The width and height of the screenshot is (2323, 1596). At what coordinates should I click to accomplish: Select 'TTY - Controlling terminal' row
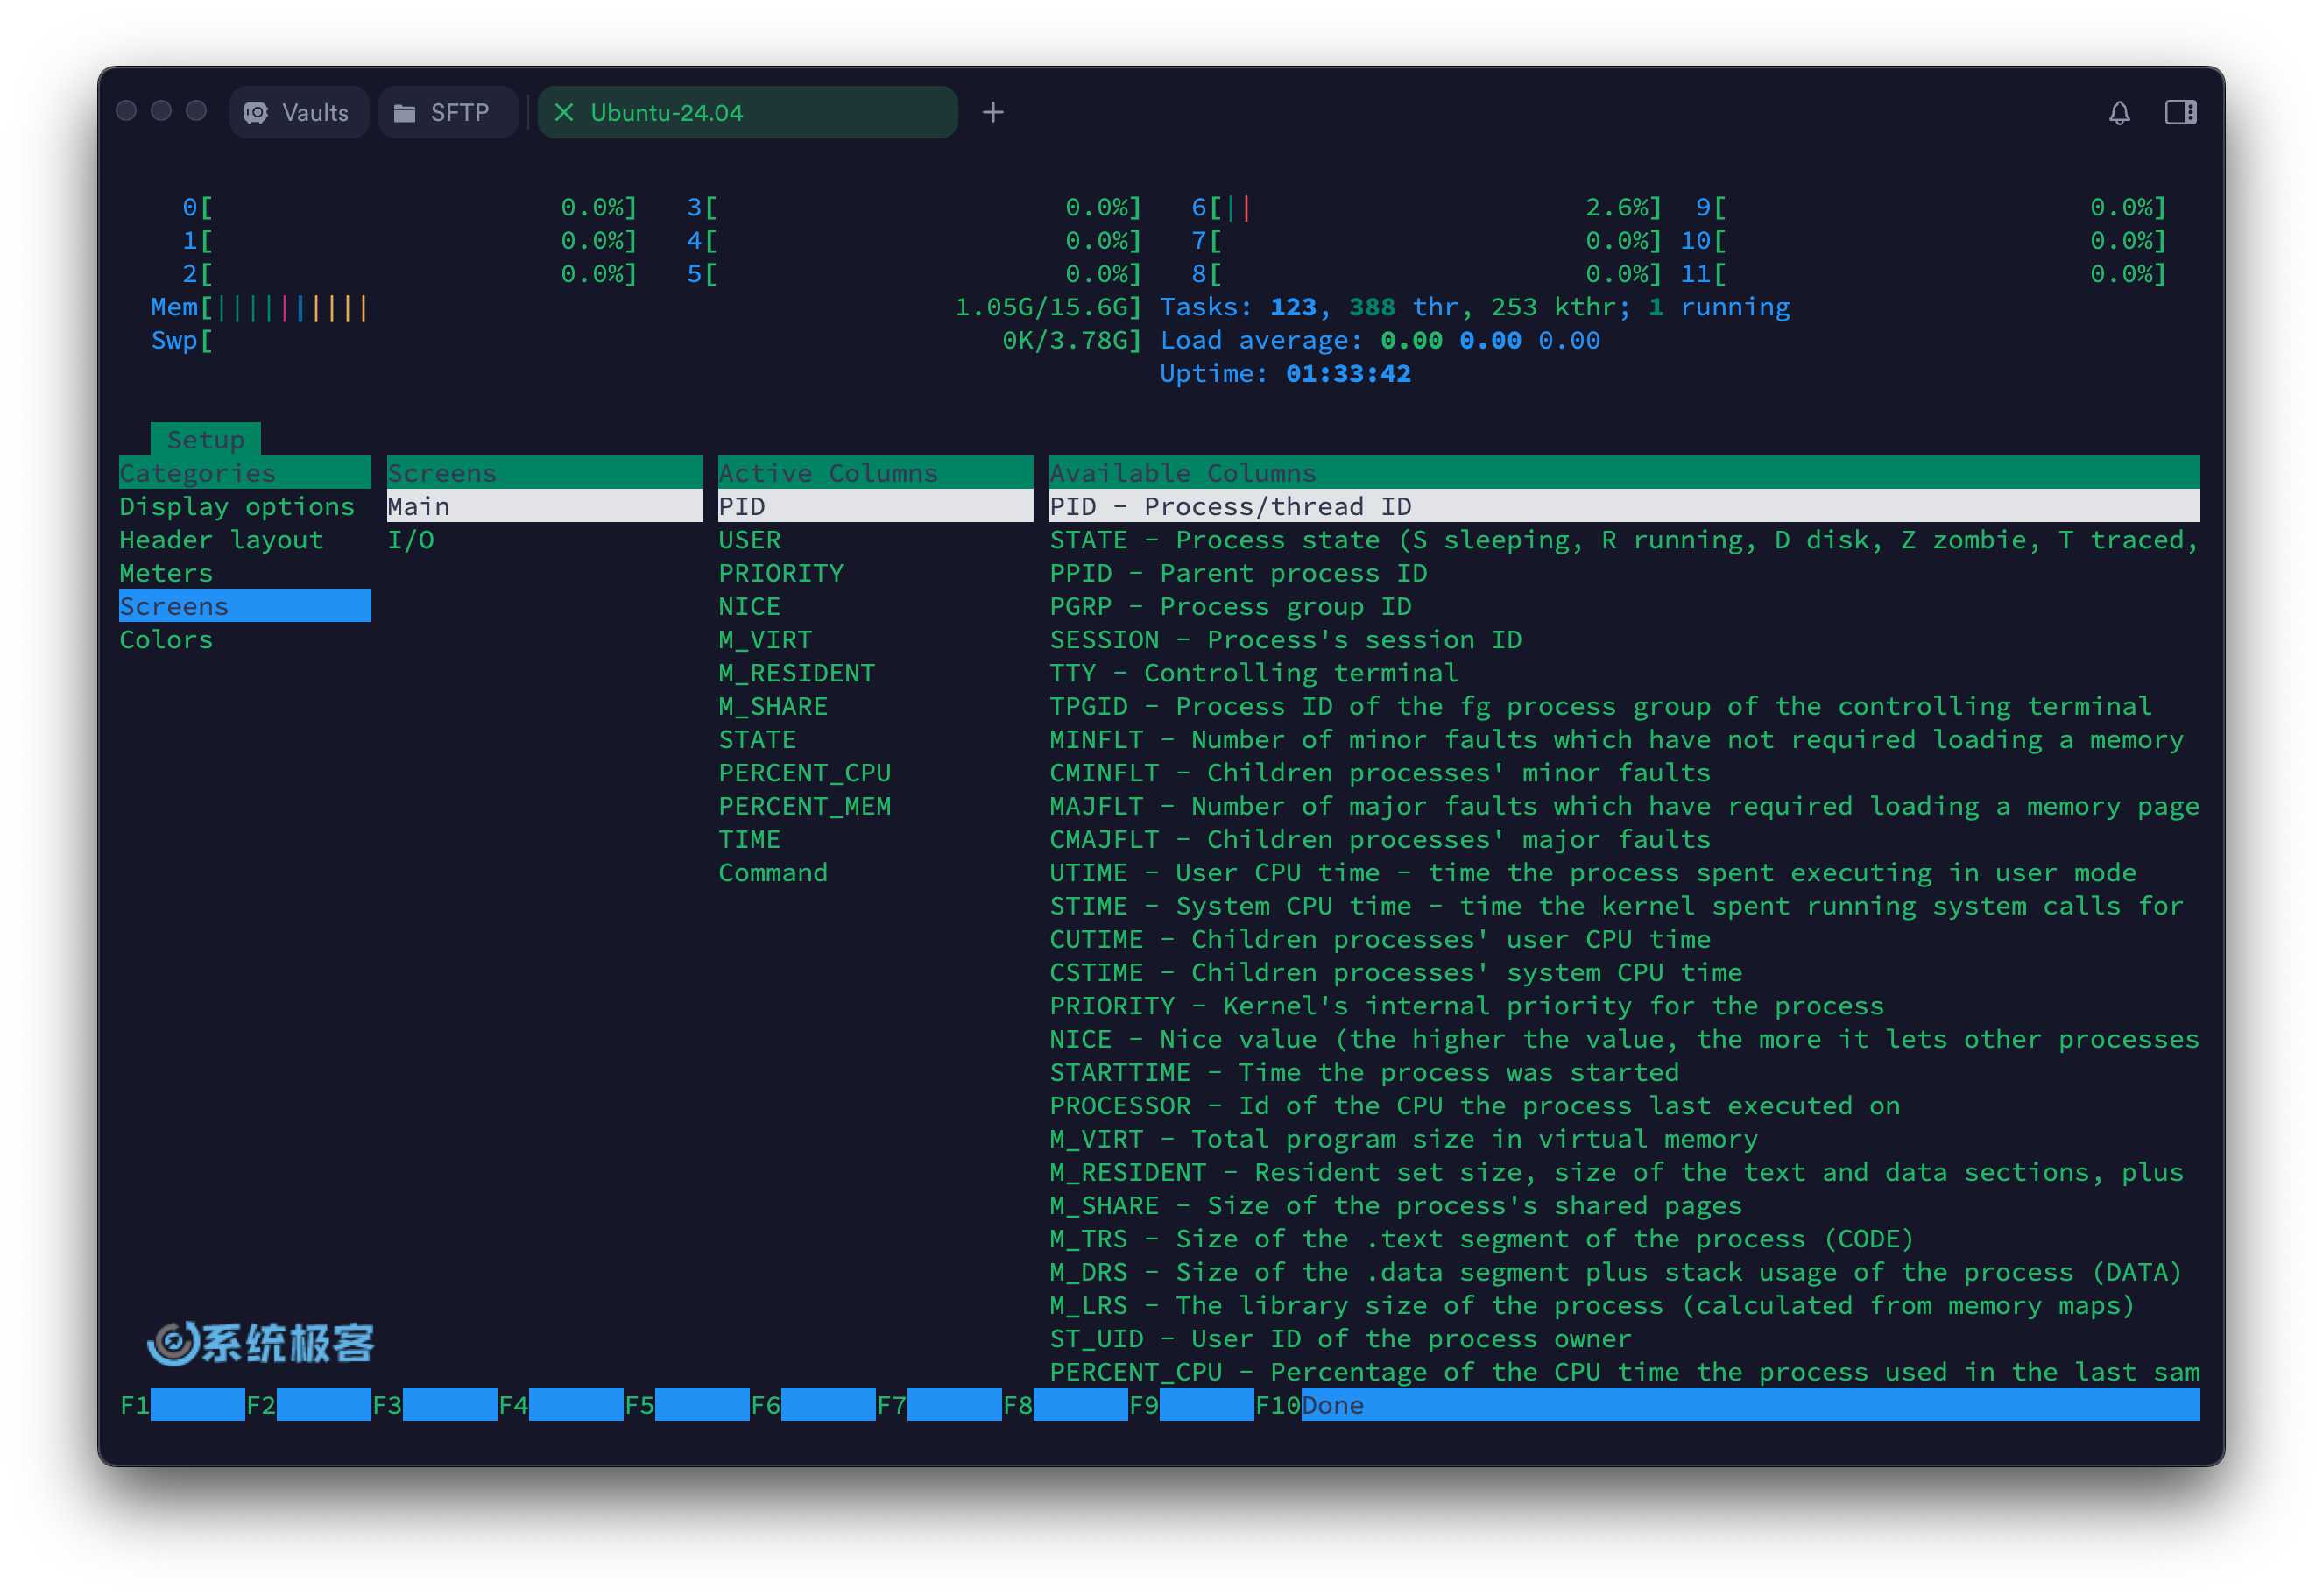point(1624,673)
